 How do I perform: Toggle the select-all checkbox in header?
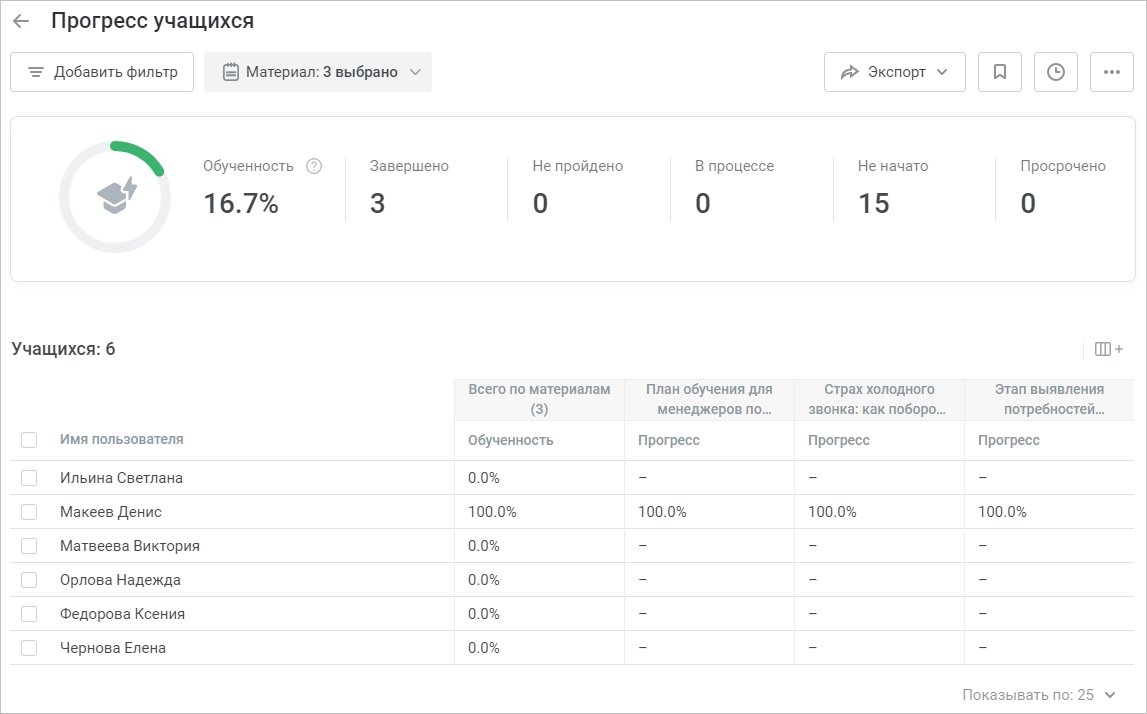point(29,440)
